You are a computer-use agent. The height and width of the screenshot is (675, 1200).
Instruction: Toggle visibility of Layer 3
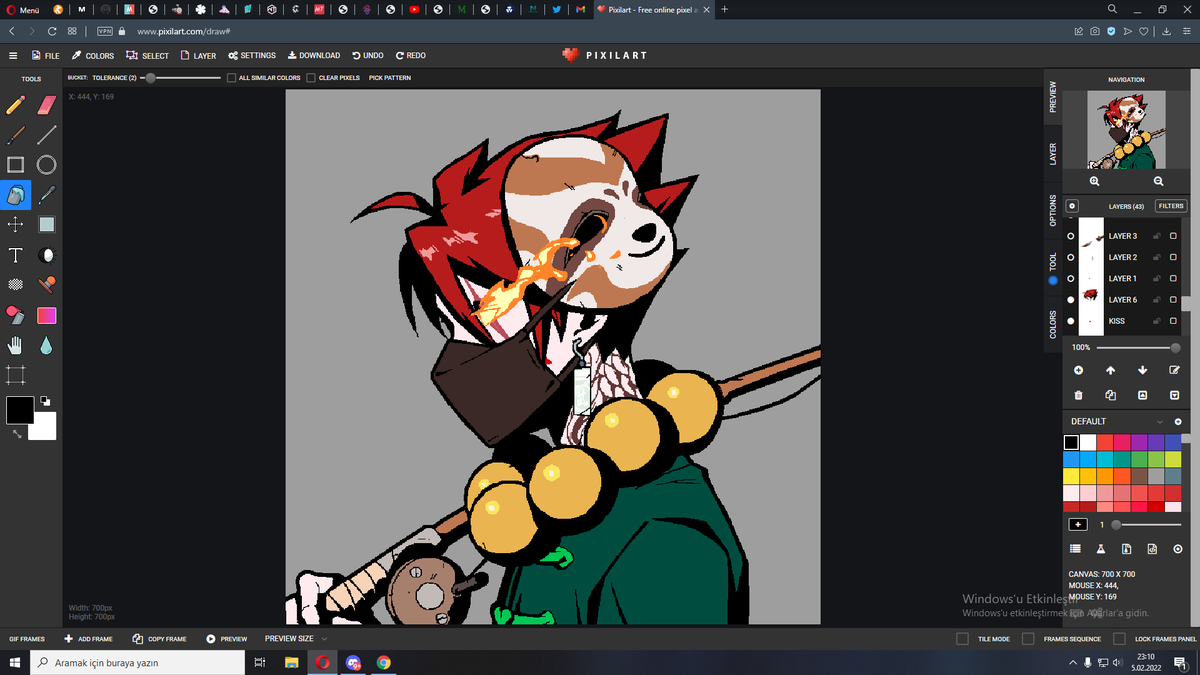pos(1071,236)
